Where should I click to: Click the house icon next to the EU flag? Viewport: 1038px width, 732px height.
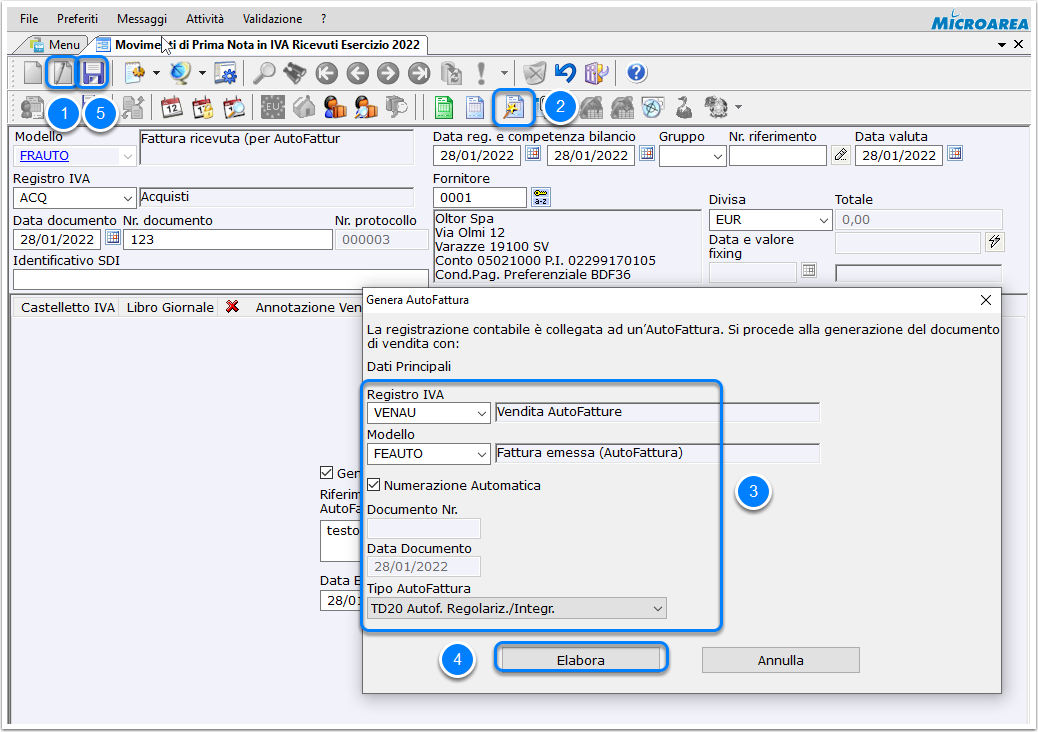304,107
